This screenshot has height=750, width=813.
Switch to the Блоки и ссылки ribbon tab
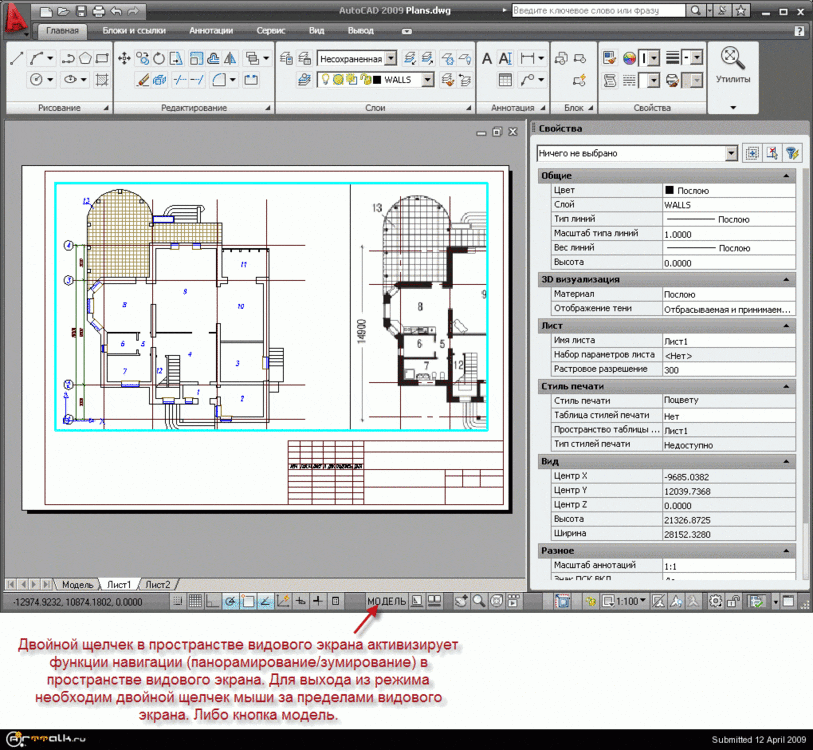[x=134, y=31]
